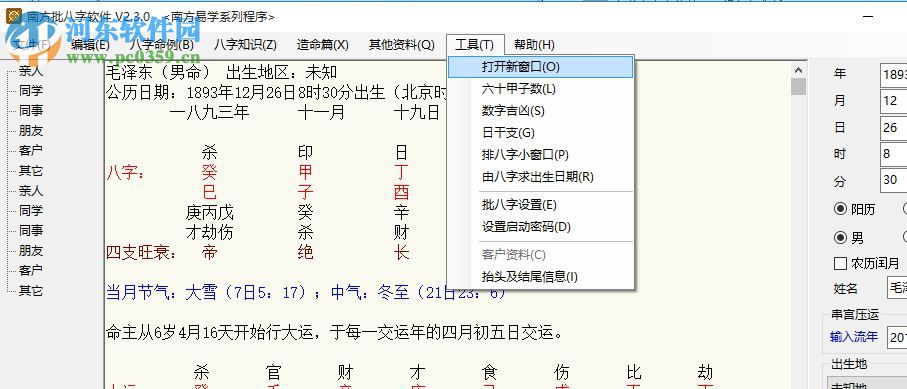
Task: Click the red 丁 day stem character
Action: pos(401,173)
